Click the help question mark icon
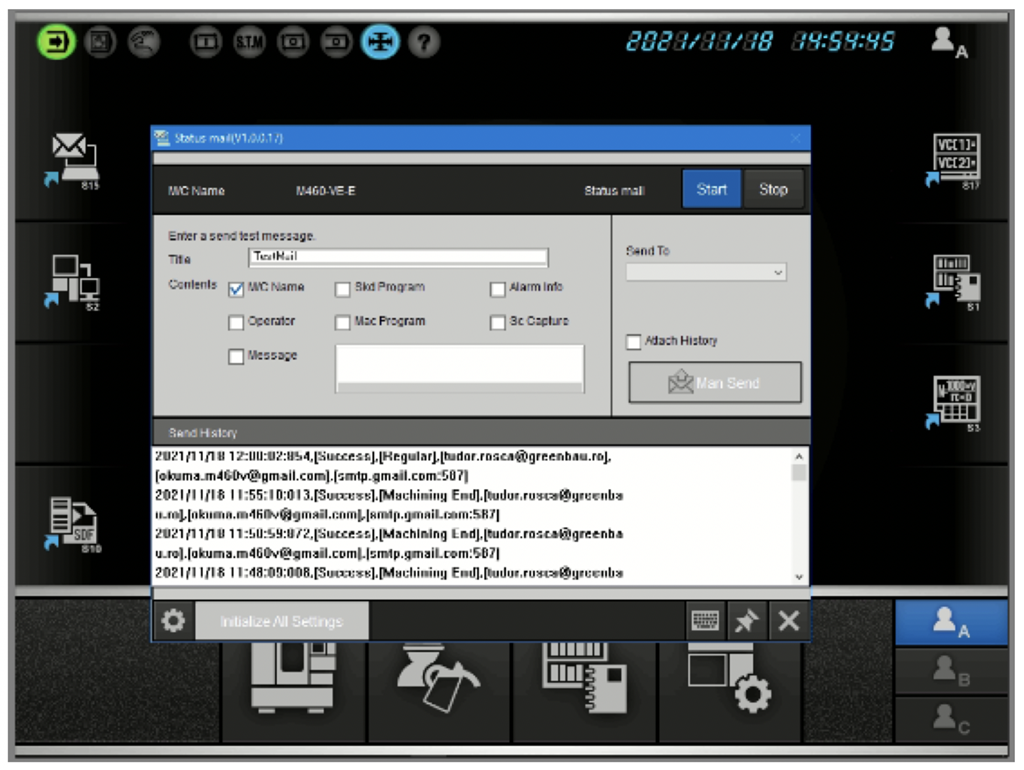The height and width of the screenshot is (770, 1024). [424, 43]
